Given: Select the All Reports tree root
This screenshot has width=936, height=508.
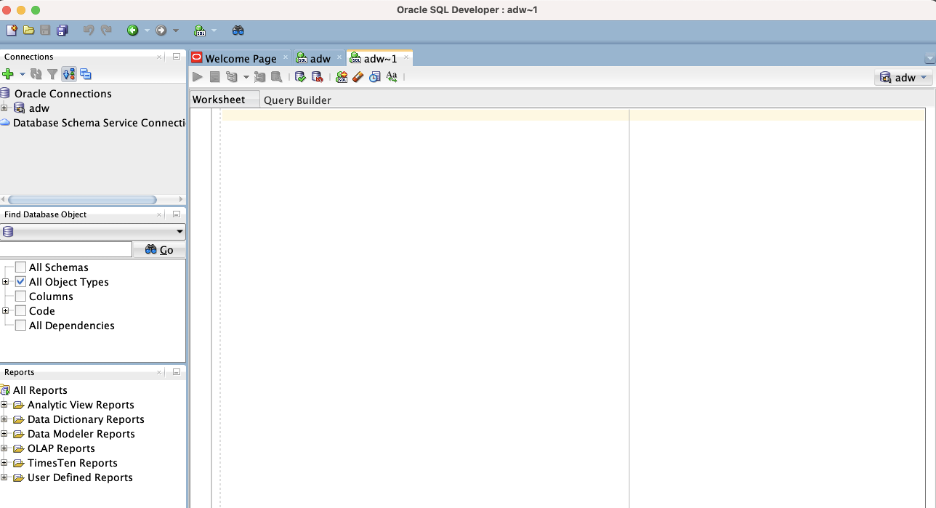Looking at the screenshot, I should coord(40,390).
